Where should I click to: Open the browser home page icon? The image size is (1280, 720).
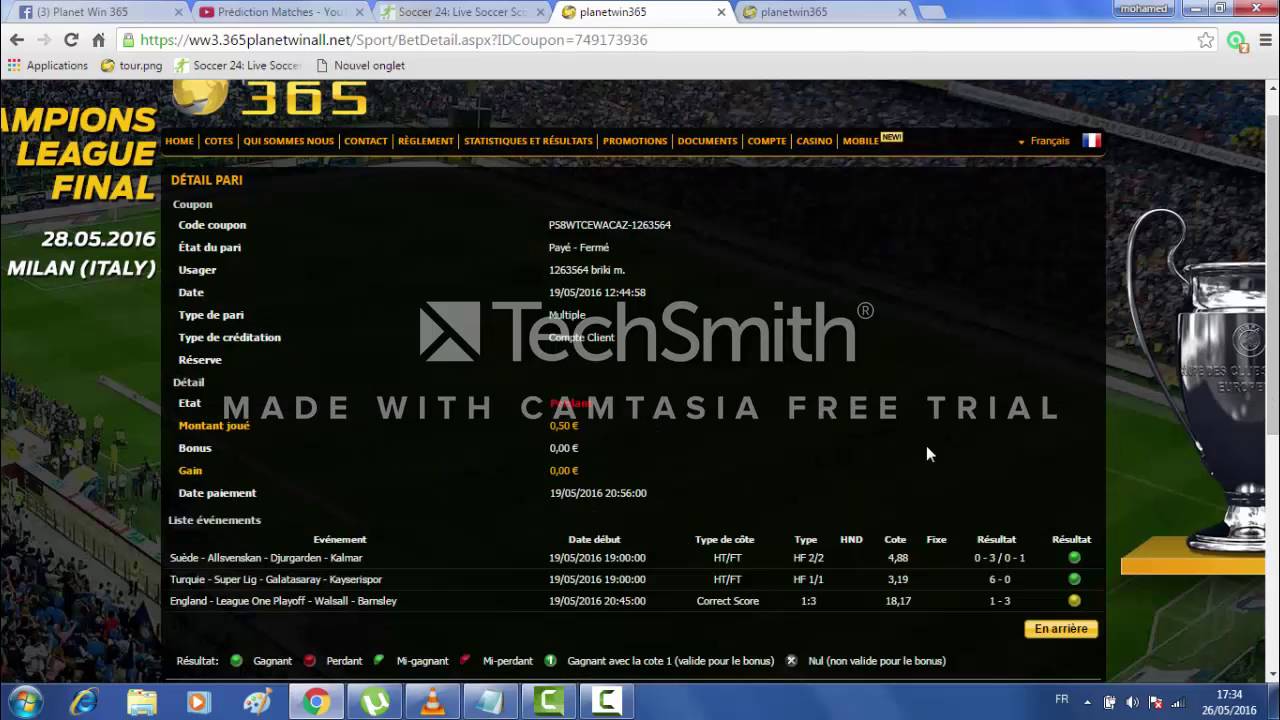[x=98, y=40]
